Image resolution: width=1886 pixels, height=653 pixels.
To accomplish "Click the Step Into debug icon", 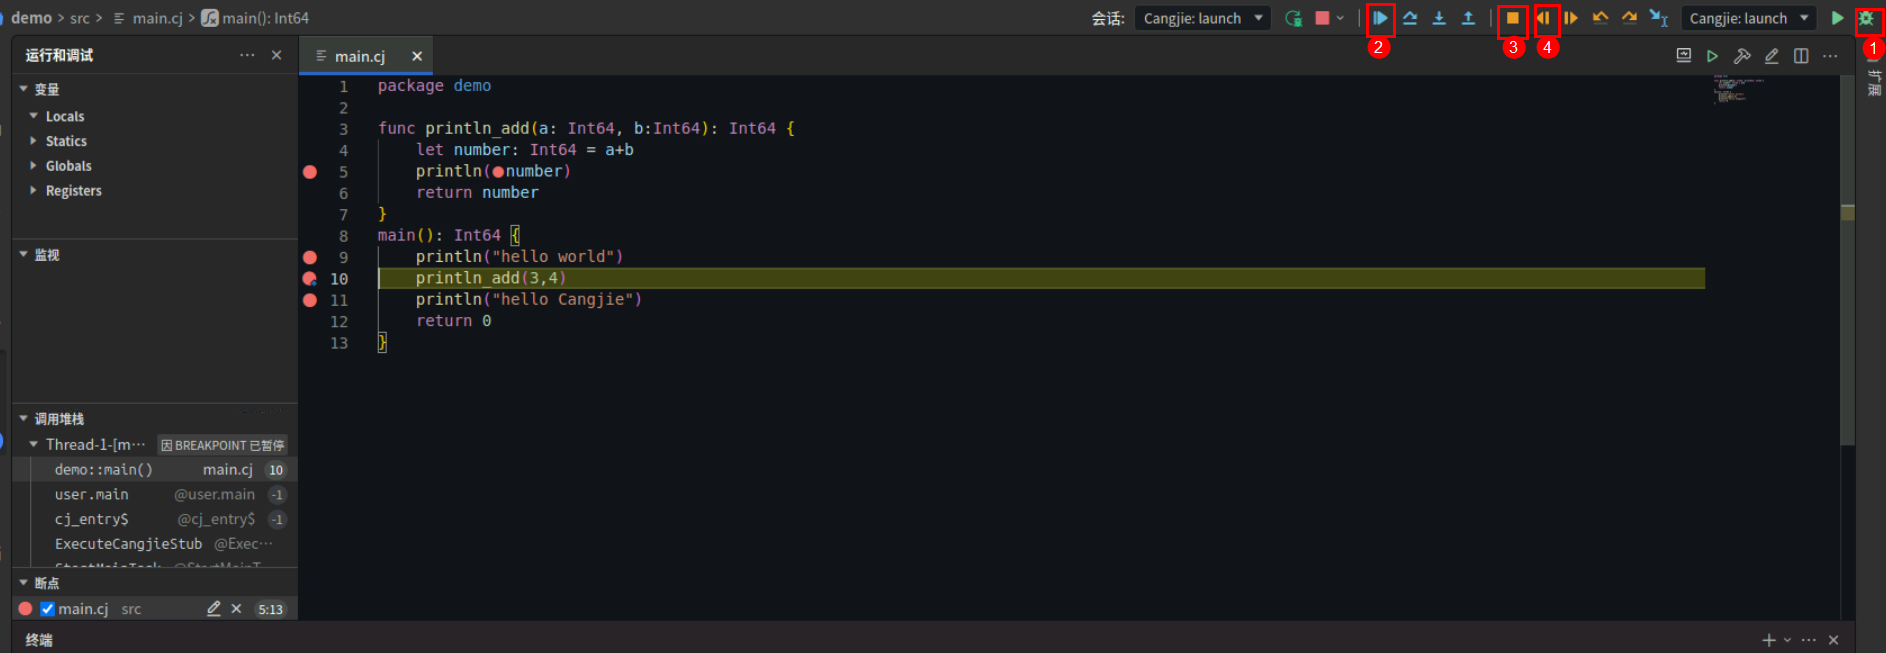I will 1439,18.
